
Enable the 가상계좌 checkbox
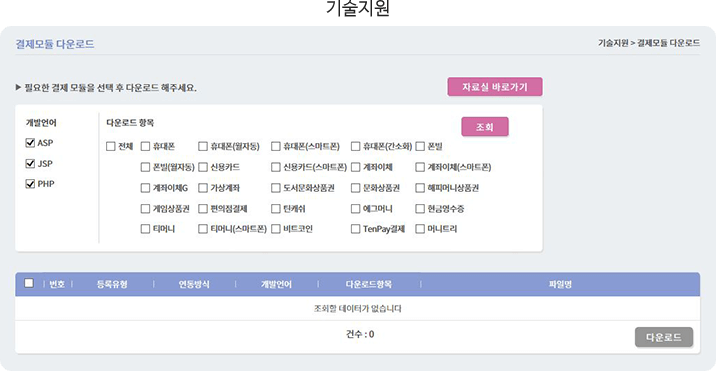(x=203, y=188)
